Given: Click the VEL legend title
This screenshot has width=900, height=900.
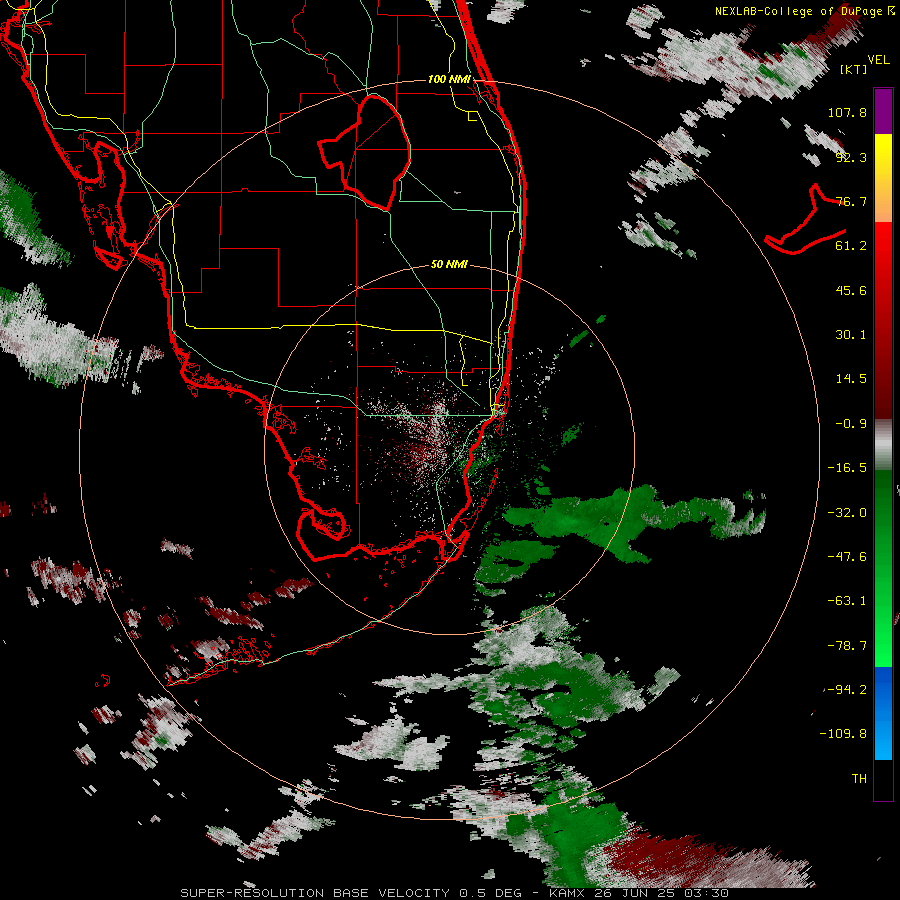Looking at the screenshot, I should [x=878, y=60].
